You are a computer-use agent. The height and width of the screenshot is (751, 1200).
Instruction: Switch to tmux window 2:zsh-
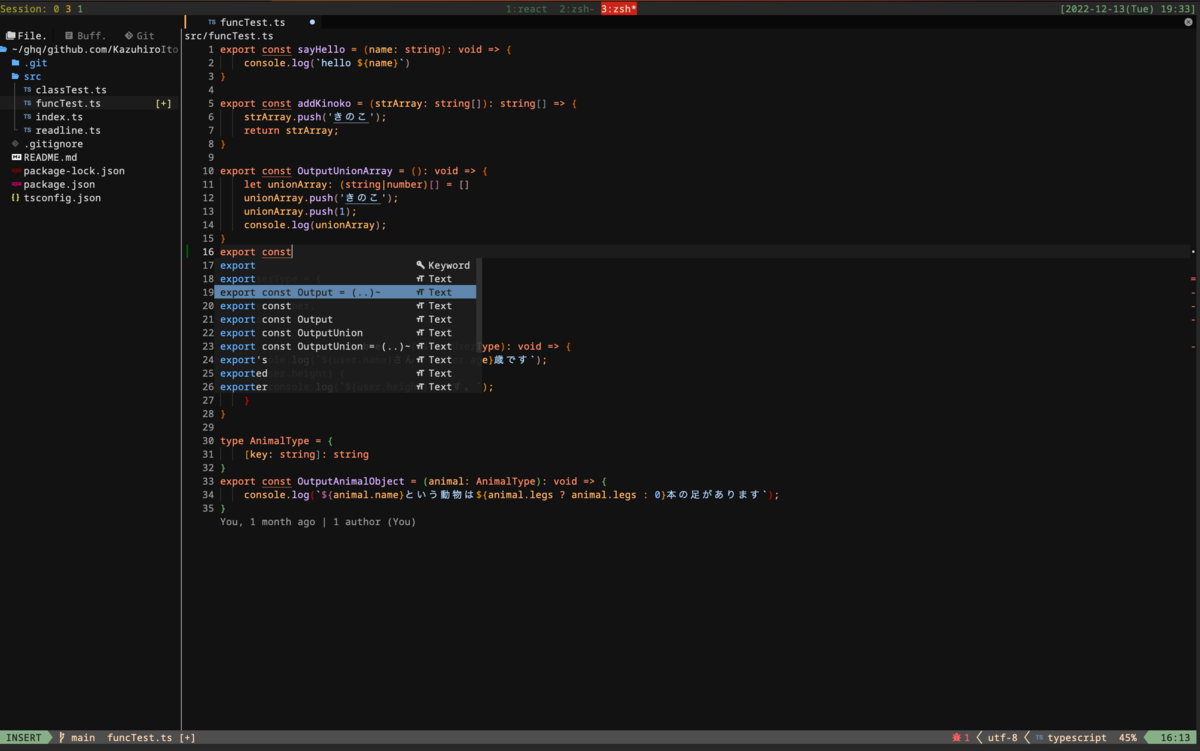point(577,9)
